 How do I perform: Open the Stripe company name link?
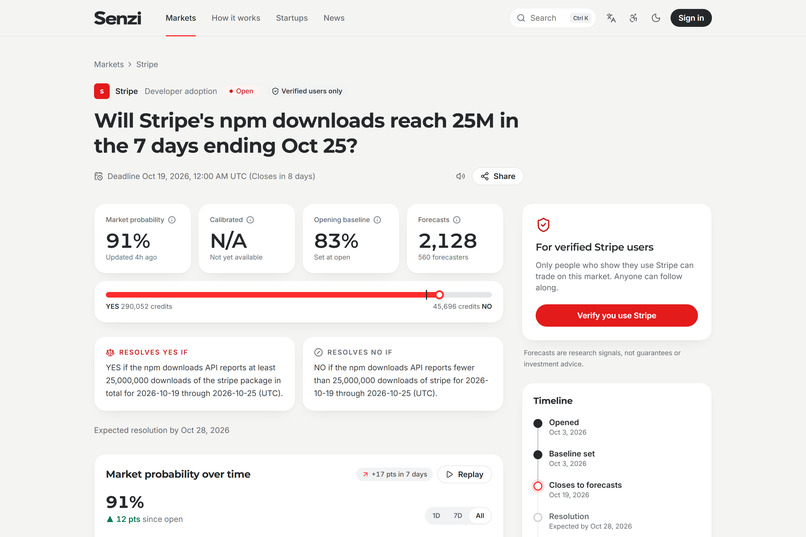coord(126,91)
